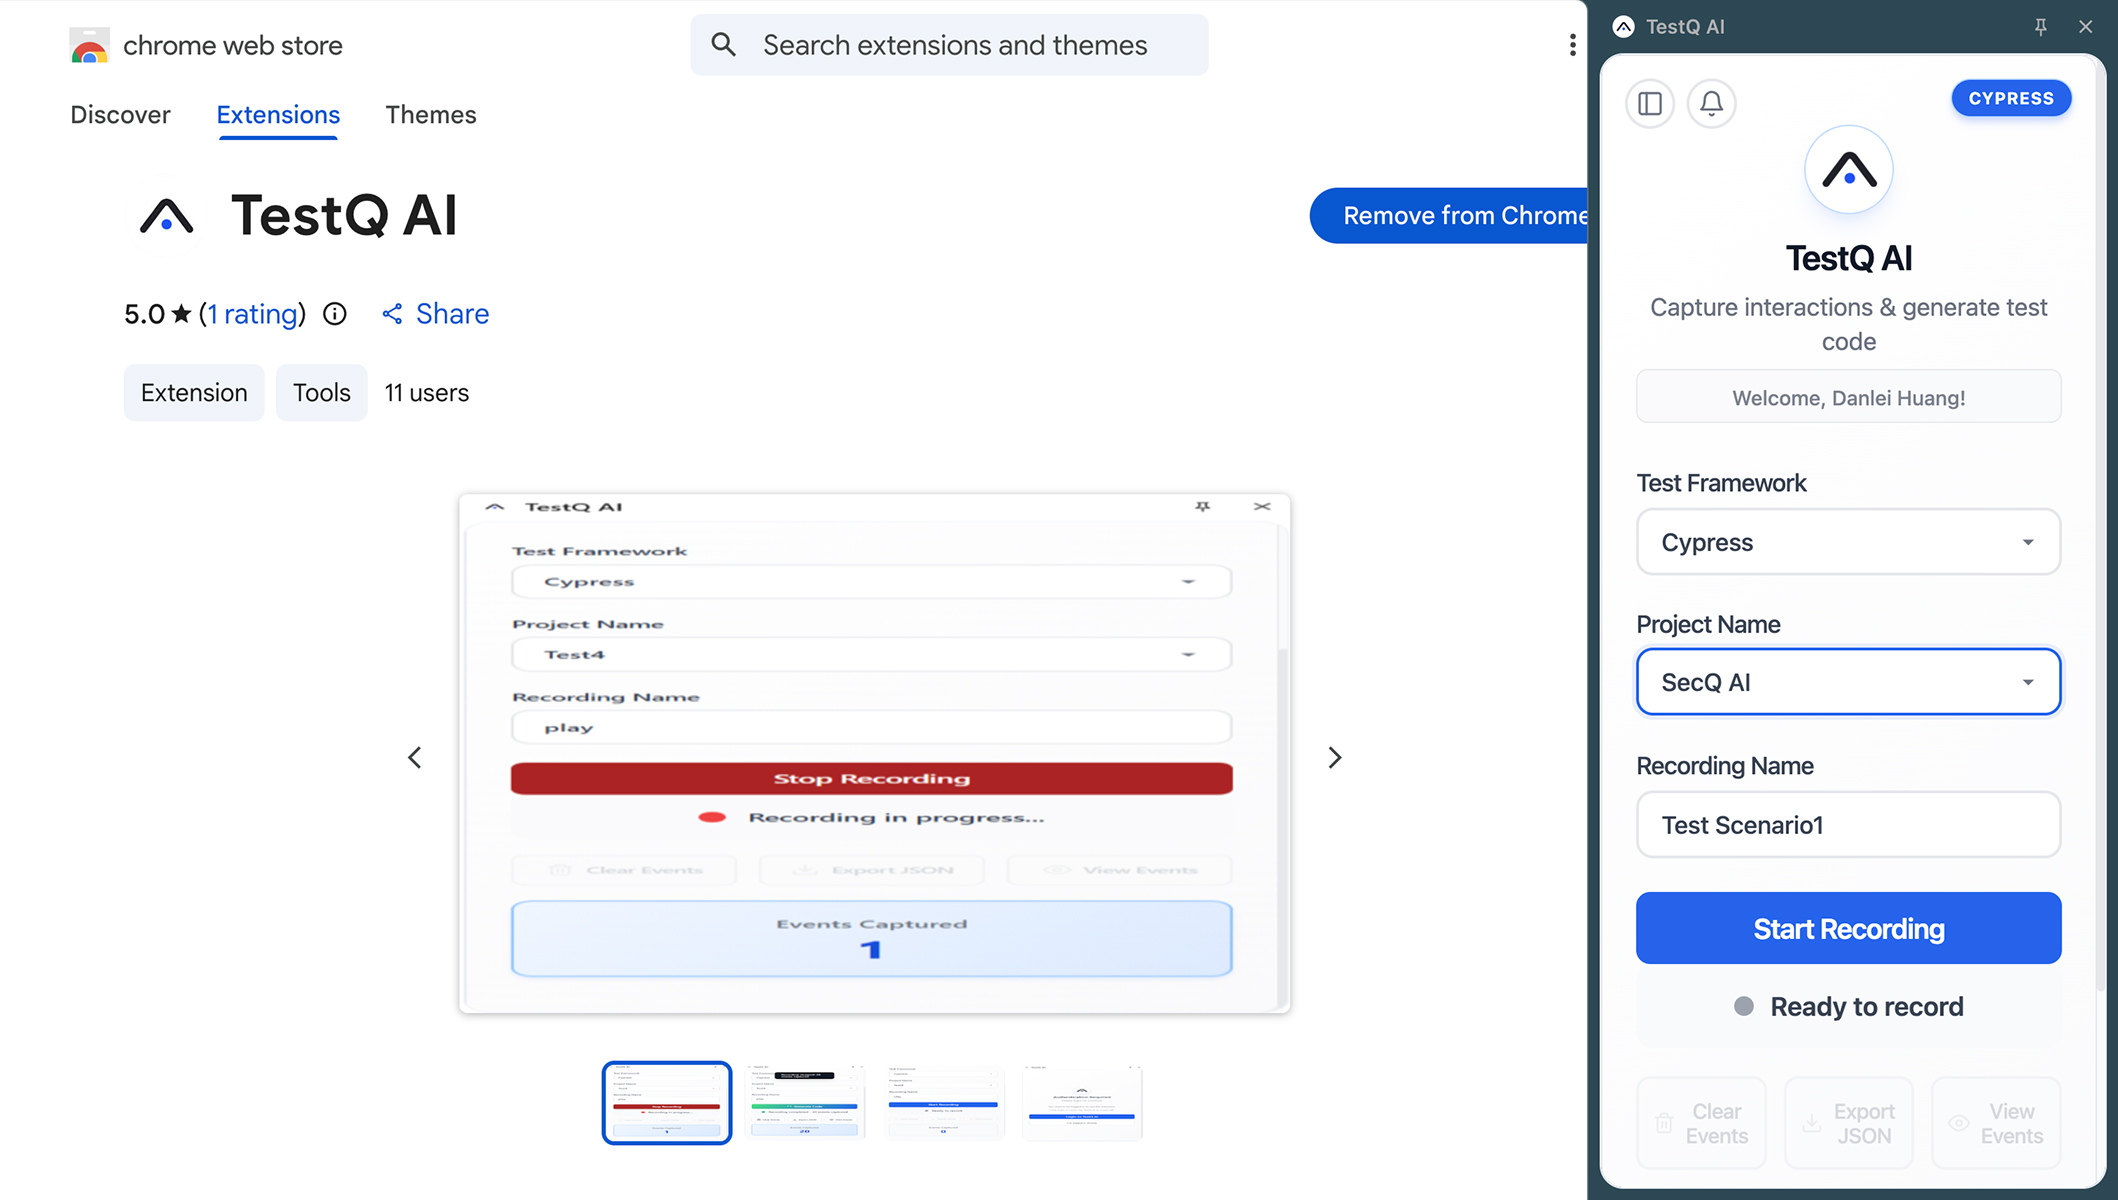Click the Tools category chip
The image size is (2118, 1200).
pos(321,393)
